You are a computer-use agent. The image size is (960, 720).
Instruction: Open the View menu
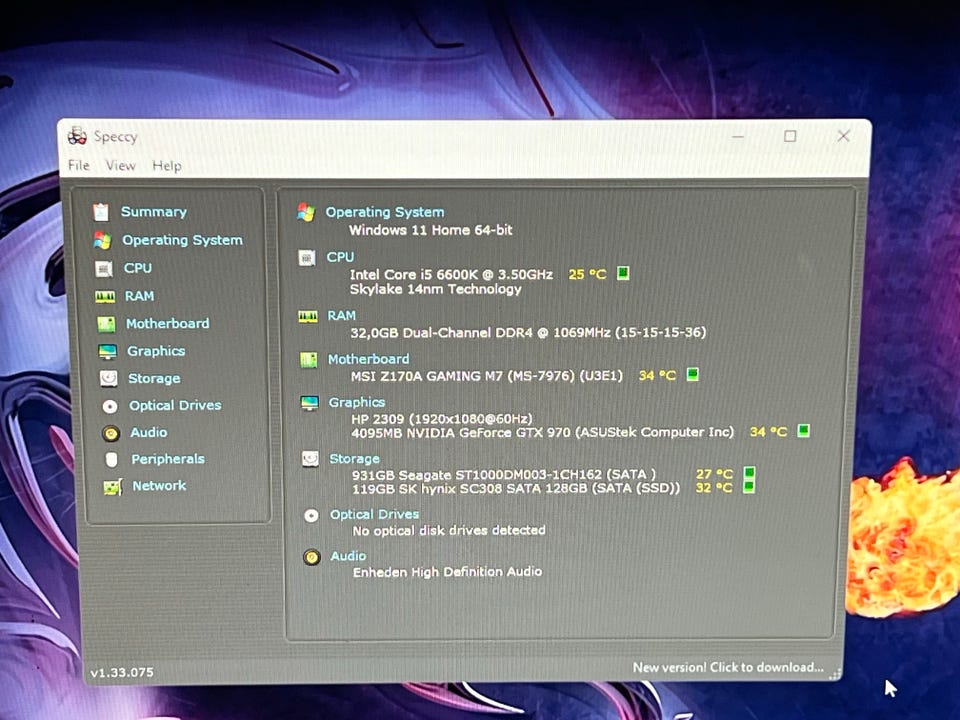pos(120,165)
